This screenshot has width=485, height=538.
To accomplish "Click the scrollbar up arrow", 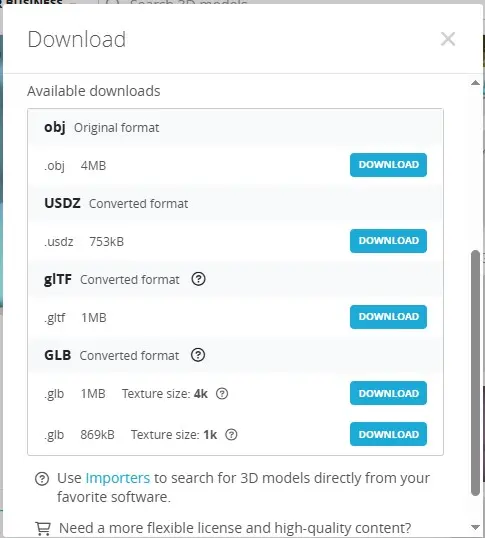I will tap(475, 83).
